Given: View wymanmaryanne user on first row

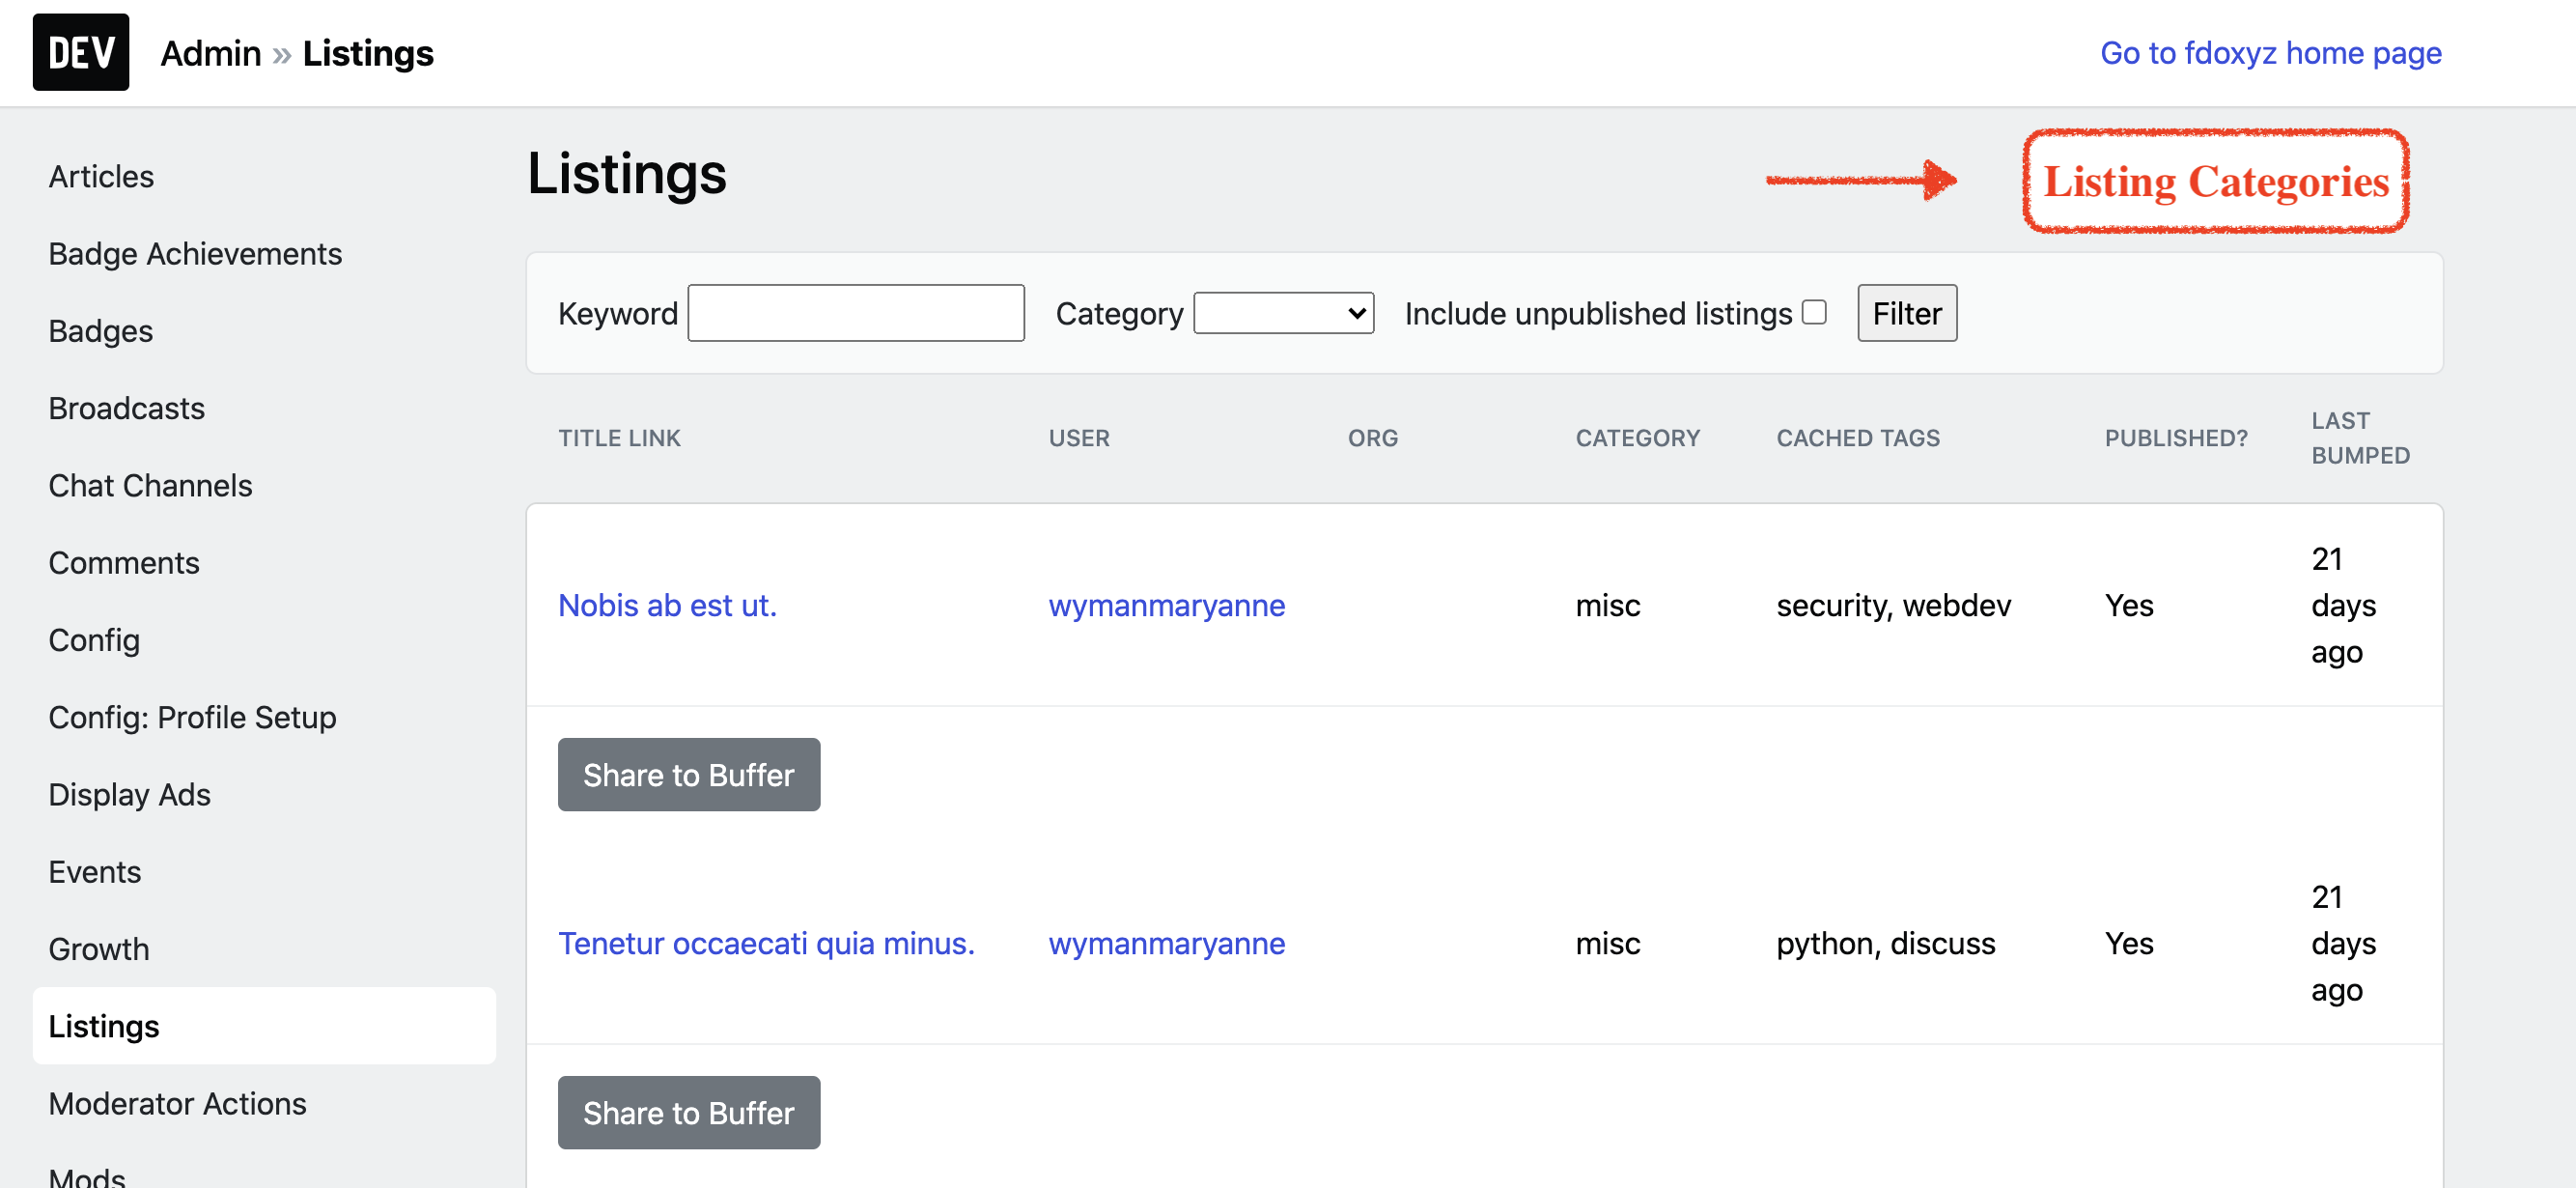Looking at the screenshot, I should pos(1166,605).
